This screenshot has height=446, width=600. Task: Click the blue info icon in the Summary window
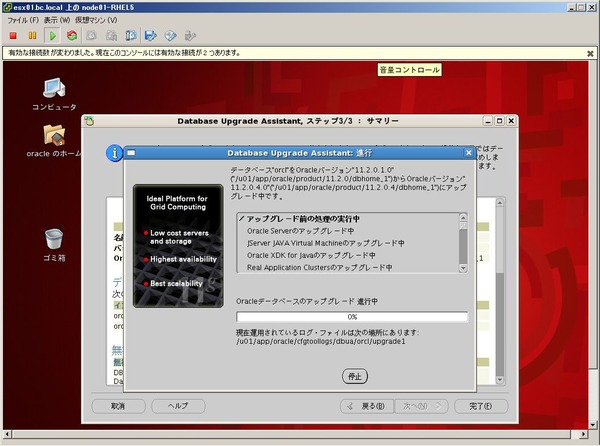[x=114, y=153]
